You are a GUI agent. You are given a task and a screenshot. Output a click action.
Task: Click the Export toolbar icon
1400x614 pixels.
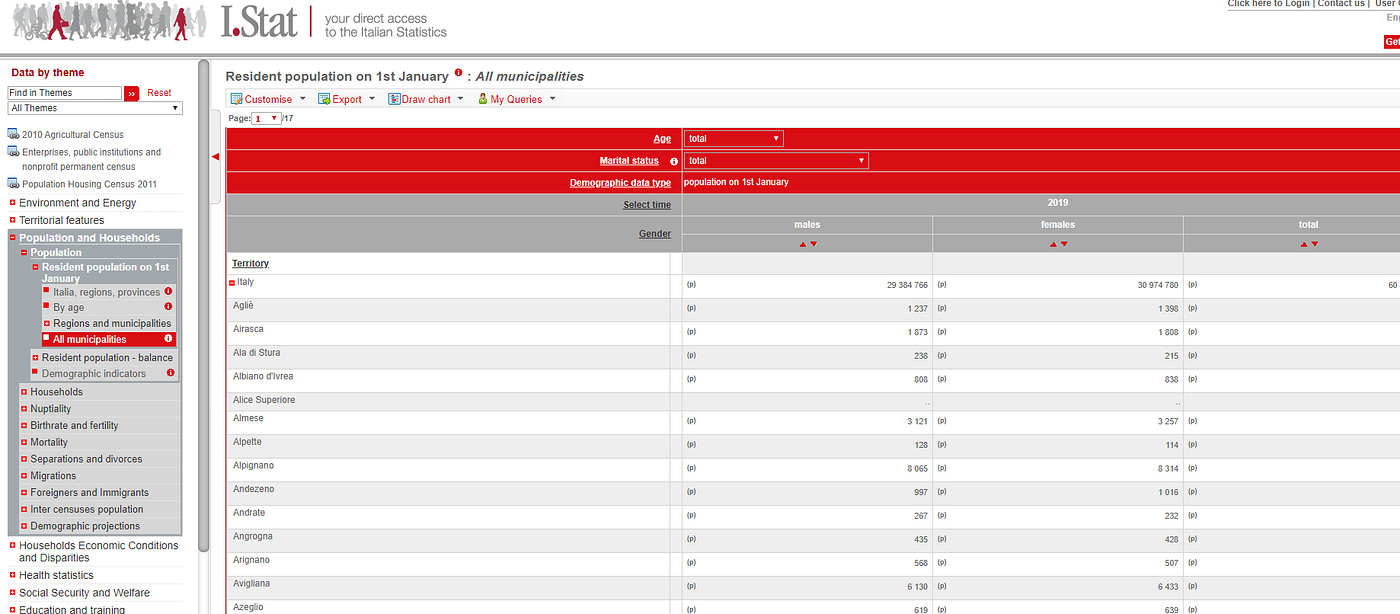(x=324, y=99)
